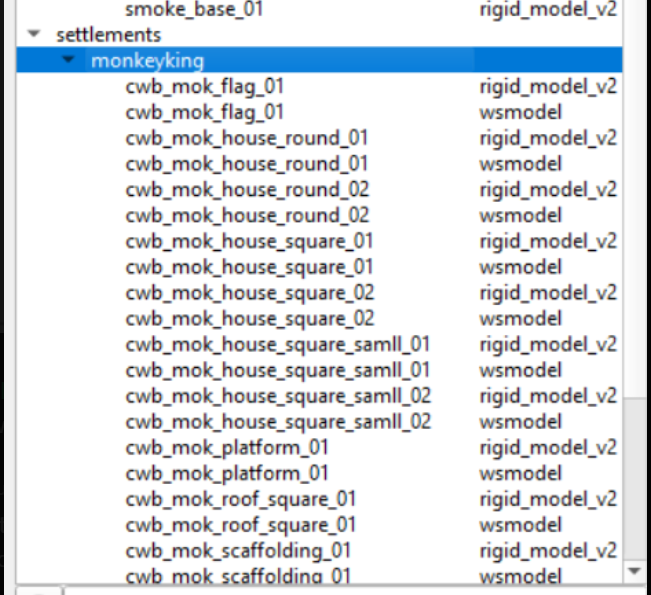Select smoke_base_01 rigid model entry
This screenshot has height=595, width=651.
coord(319,9)
